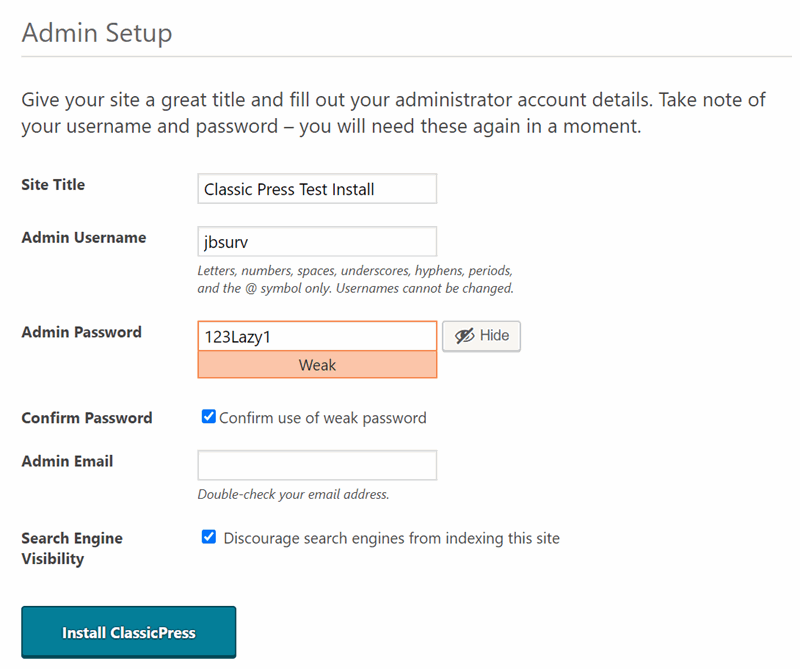Screen dimensions: 800x669
Task: Click the empty Admin Email field
Action: pyautogui.click(x=317, y=465)
